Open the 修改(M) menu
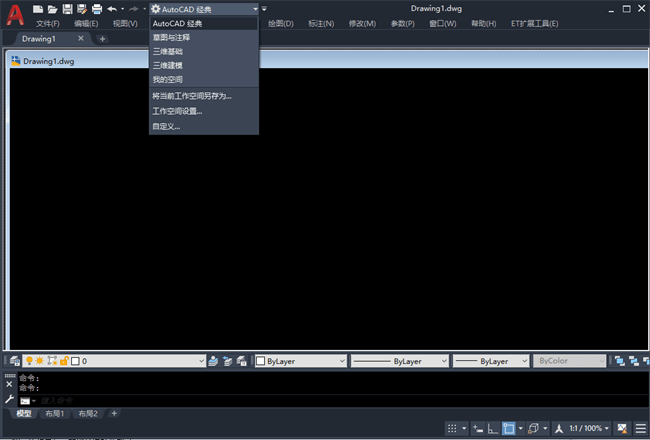The width and height of the screenshot is (650, 440). pos(362,24)
